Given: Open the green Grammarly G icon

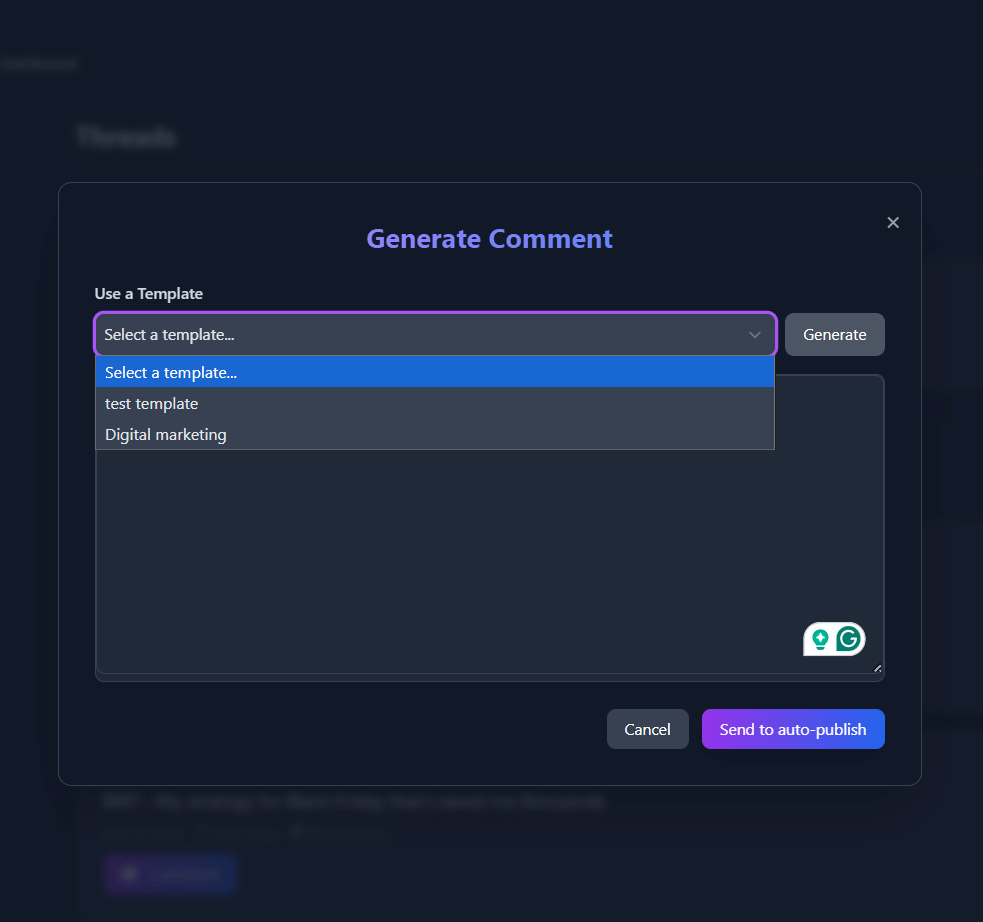Looking at the screenshot, I should coord(849,638).
